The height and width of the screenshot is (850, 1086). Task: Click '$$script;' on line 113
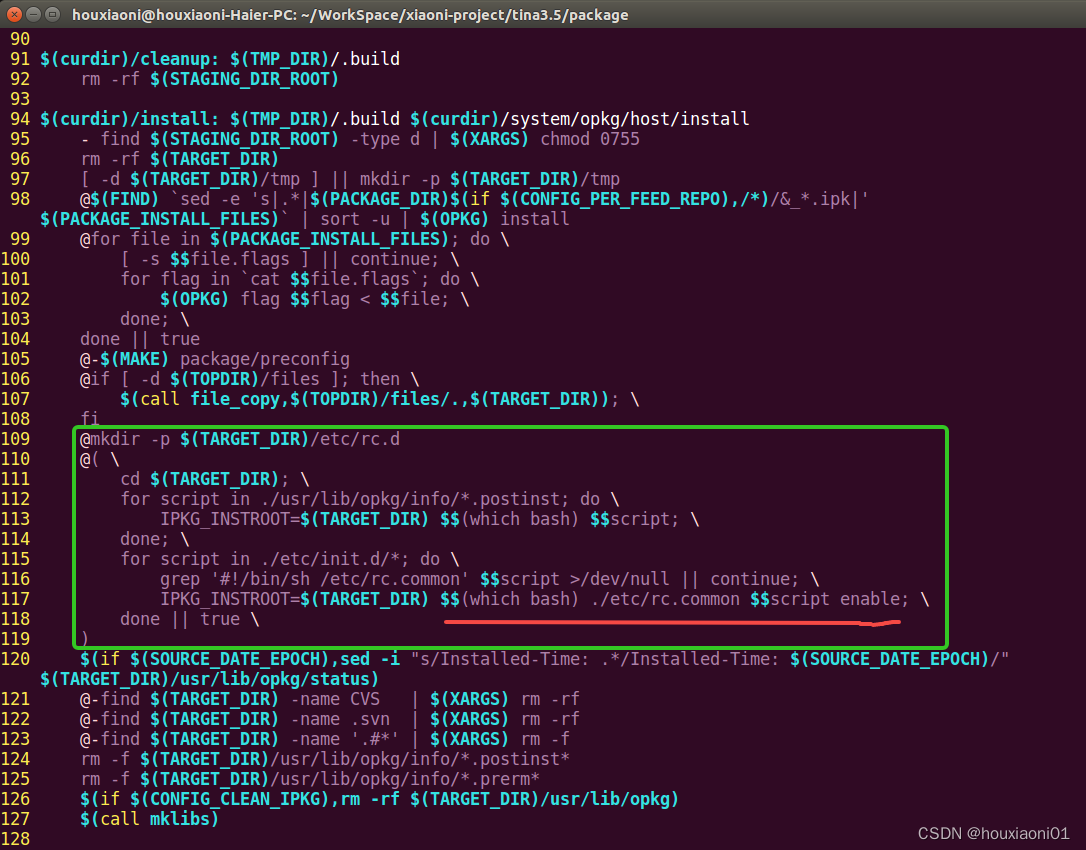pyautogui.click(x=634, y=520)
